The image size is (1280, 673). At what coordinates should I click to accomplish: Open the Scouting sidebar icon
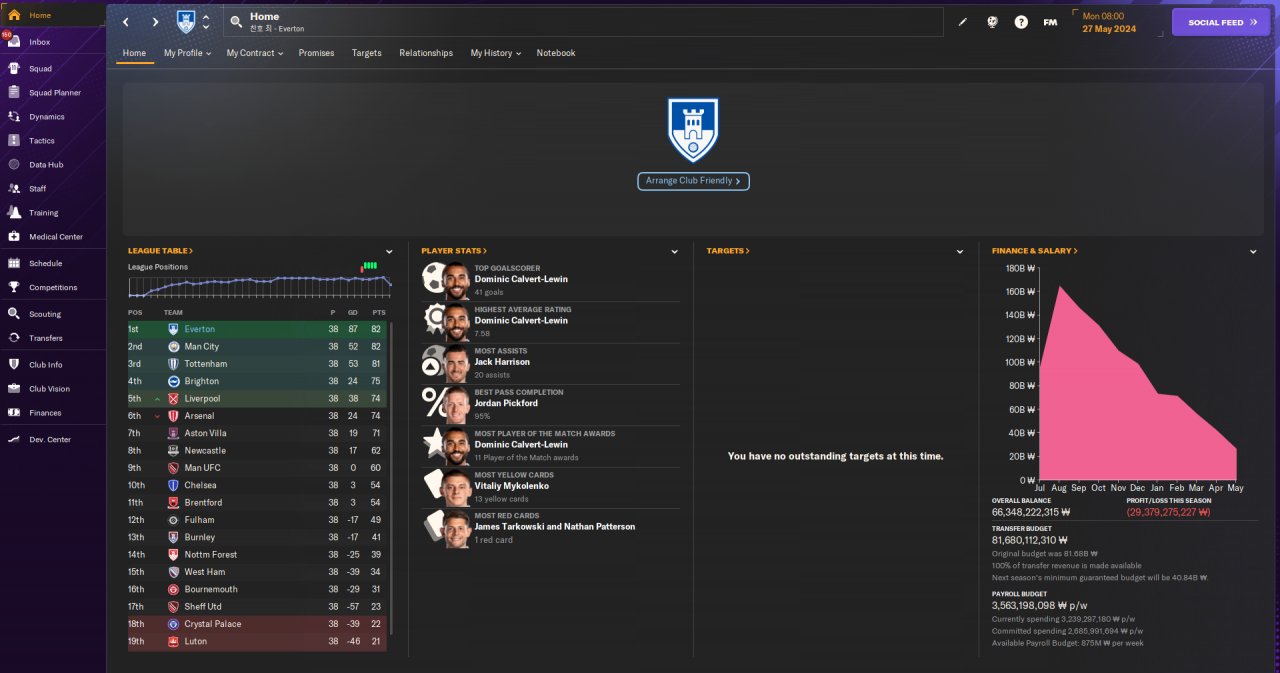coord(14,314)
